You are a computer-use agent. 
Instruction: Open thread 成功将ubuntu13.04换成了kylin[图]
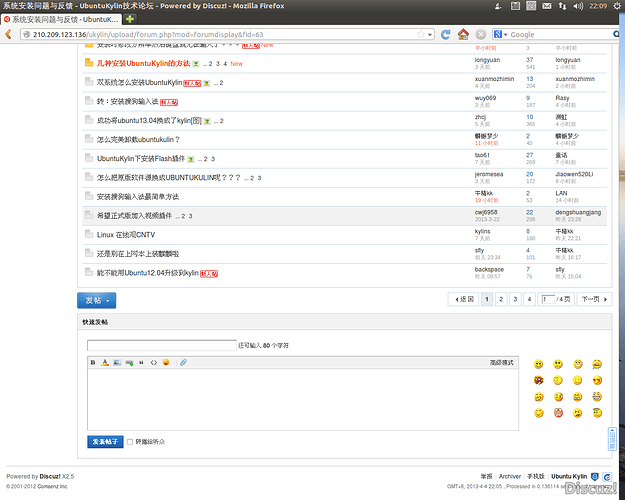click(149, 120)
